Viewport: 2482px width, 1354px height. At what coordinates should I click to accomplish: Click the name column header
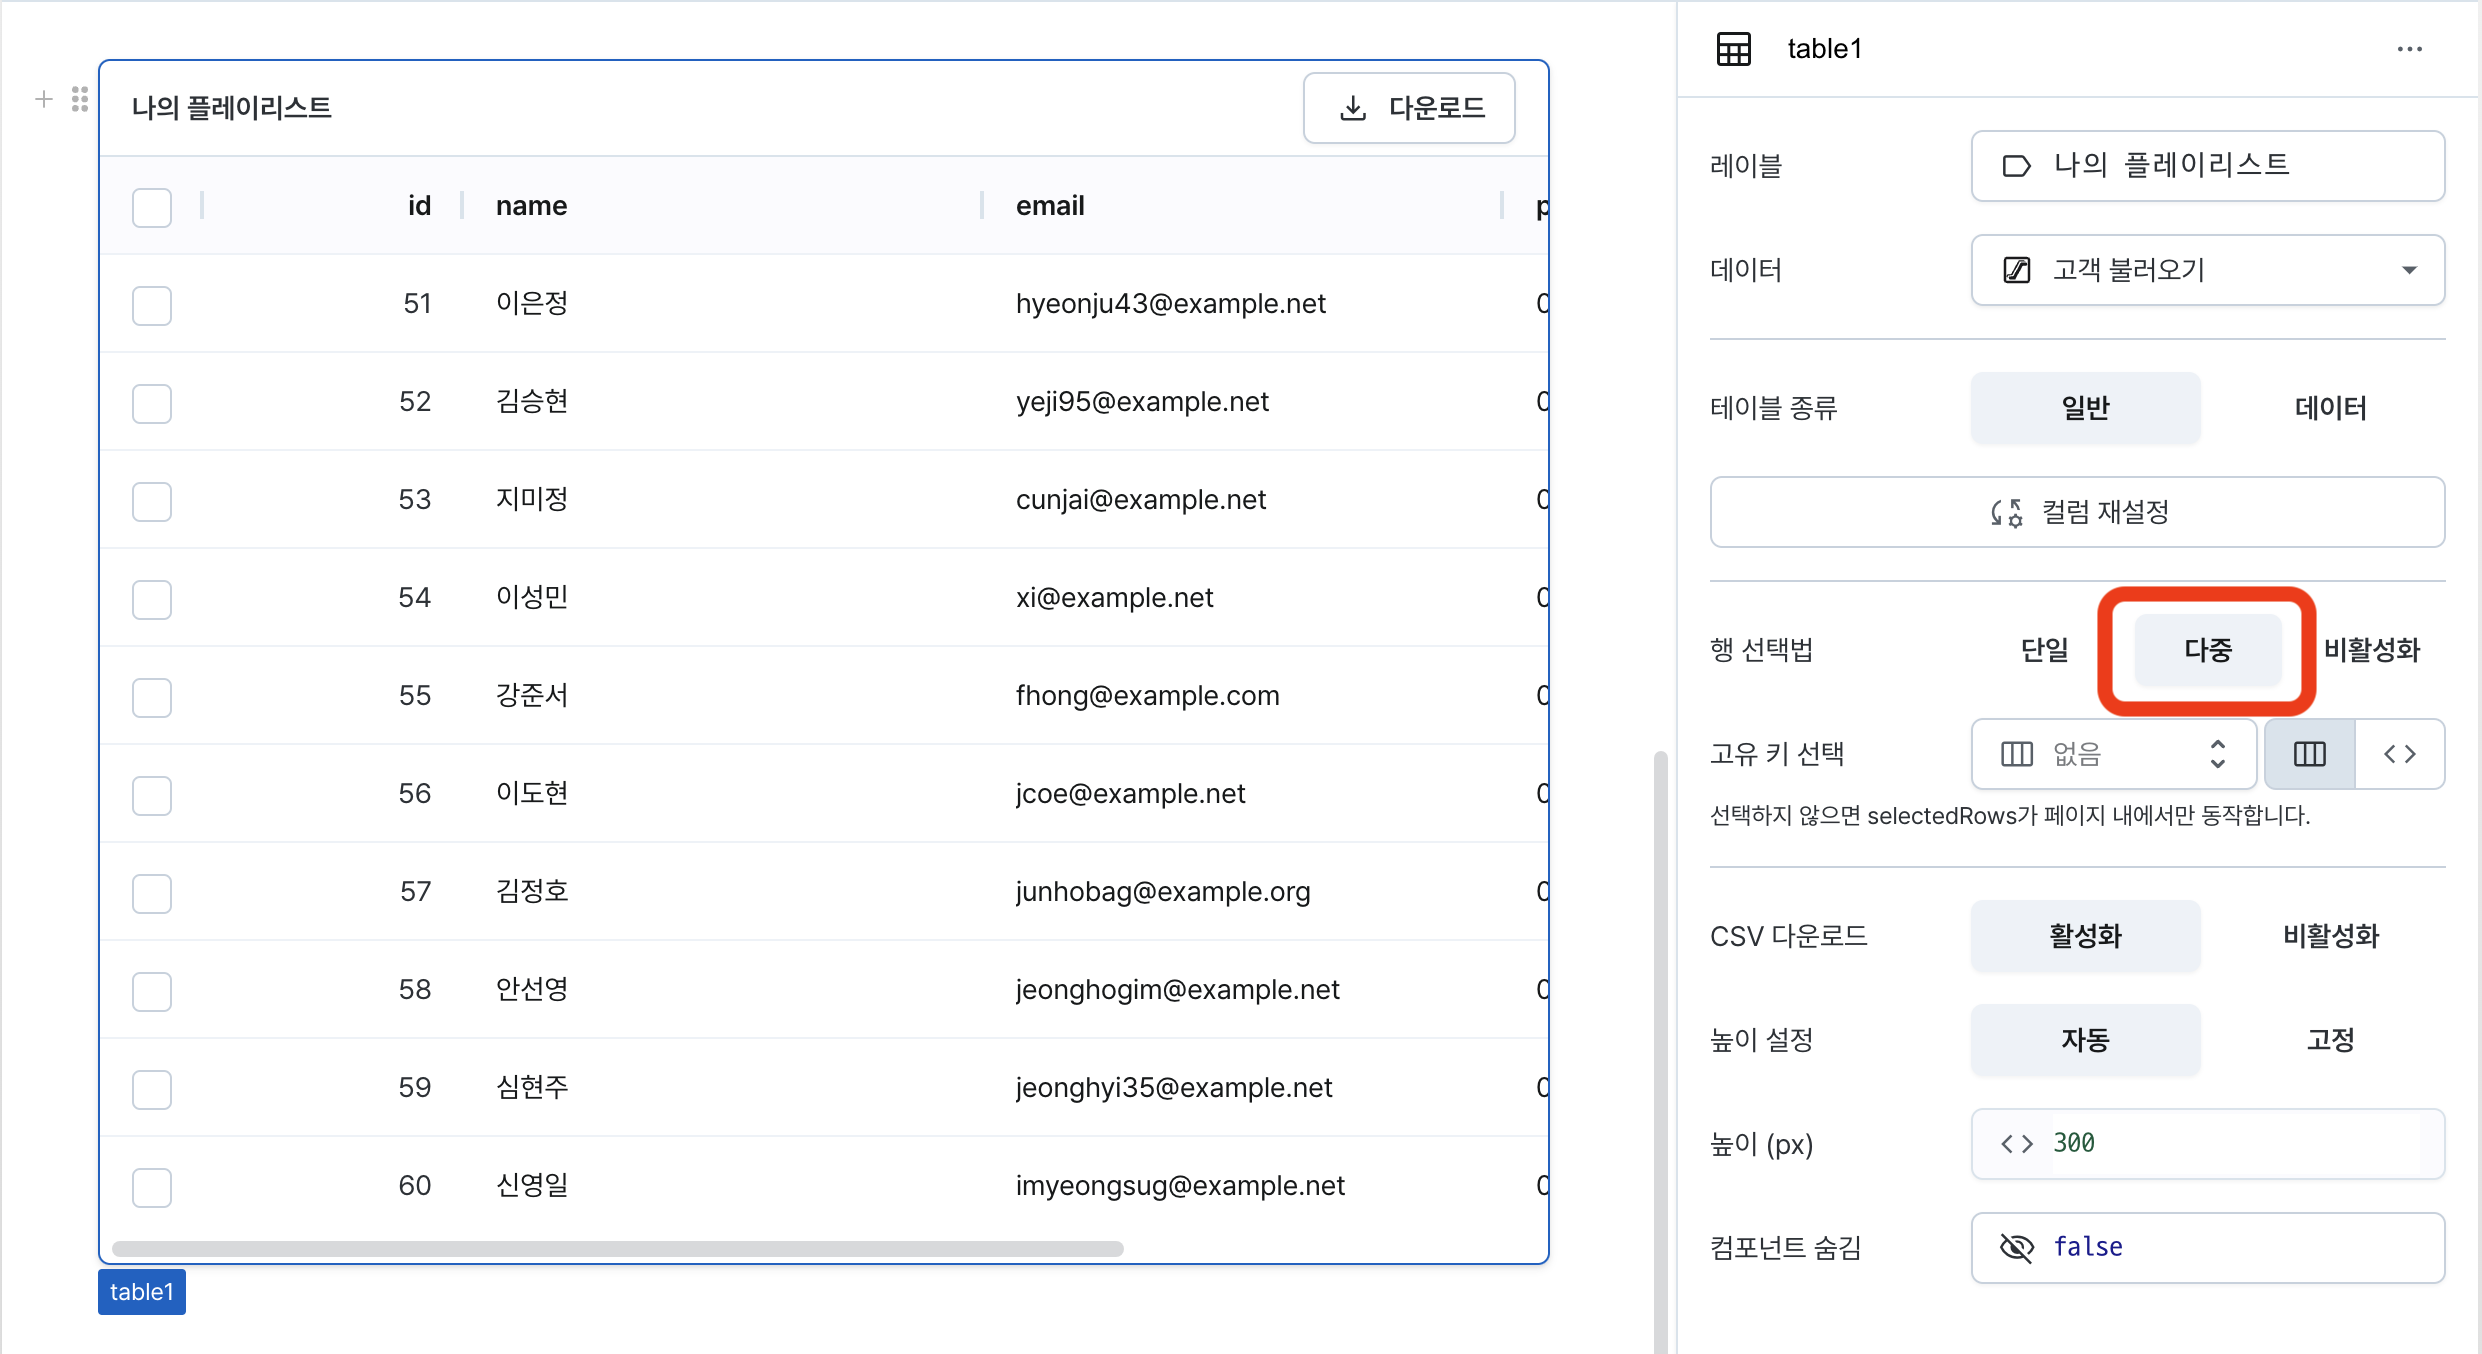531,206
